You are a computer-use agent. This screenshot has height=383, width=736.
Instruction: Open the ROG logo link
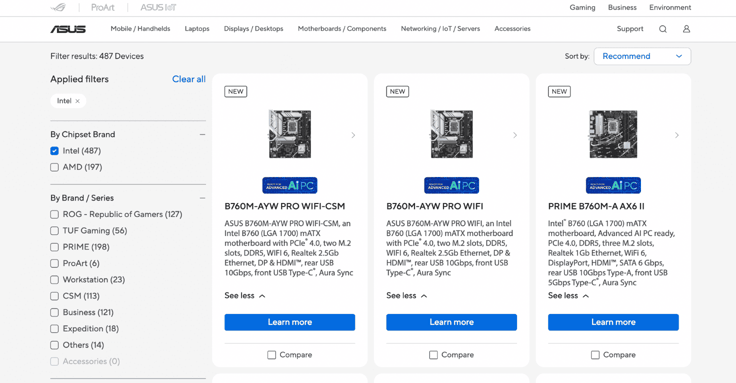pos(59,8)
